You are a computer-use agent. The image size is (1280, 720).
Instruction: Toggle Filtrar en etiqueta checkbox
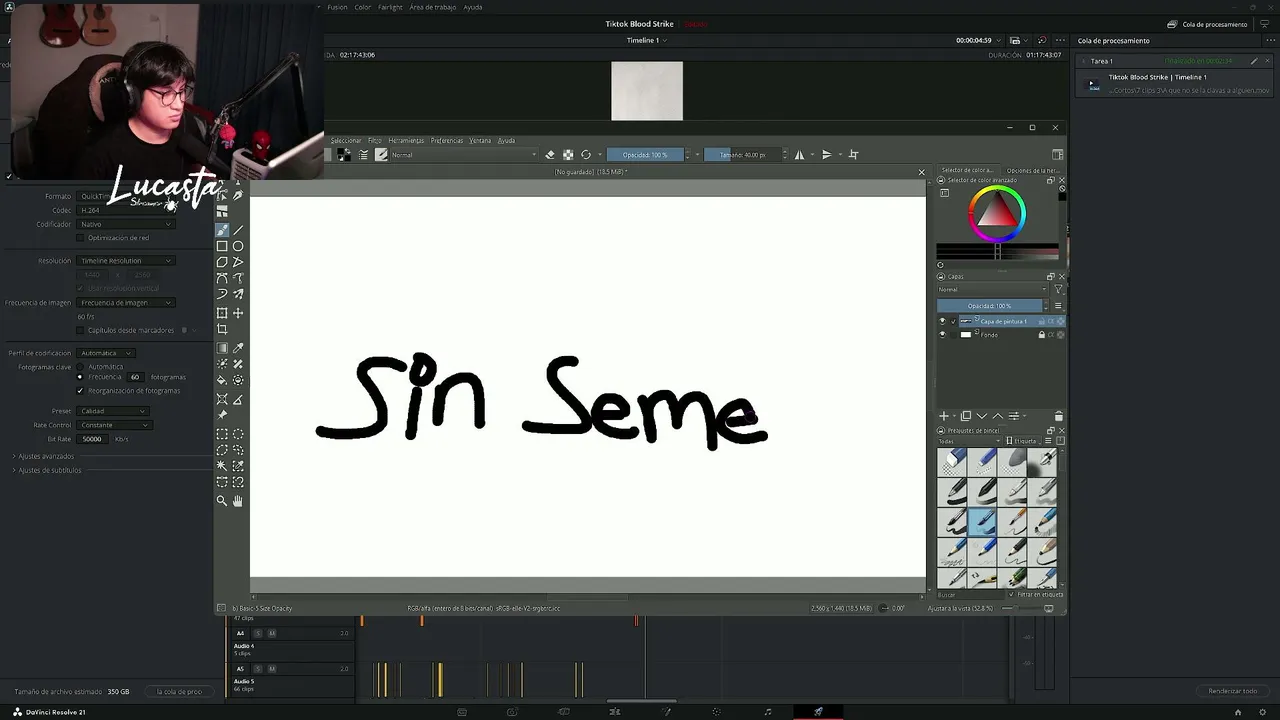(x=1012, y=595)
